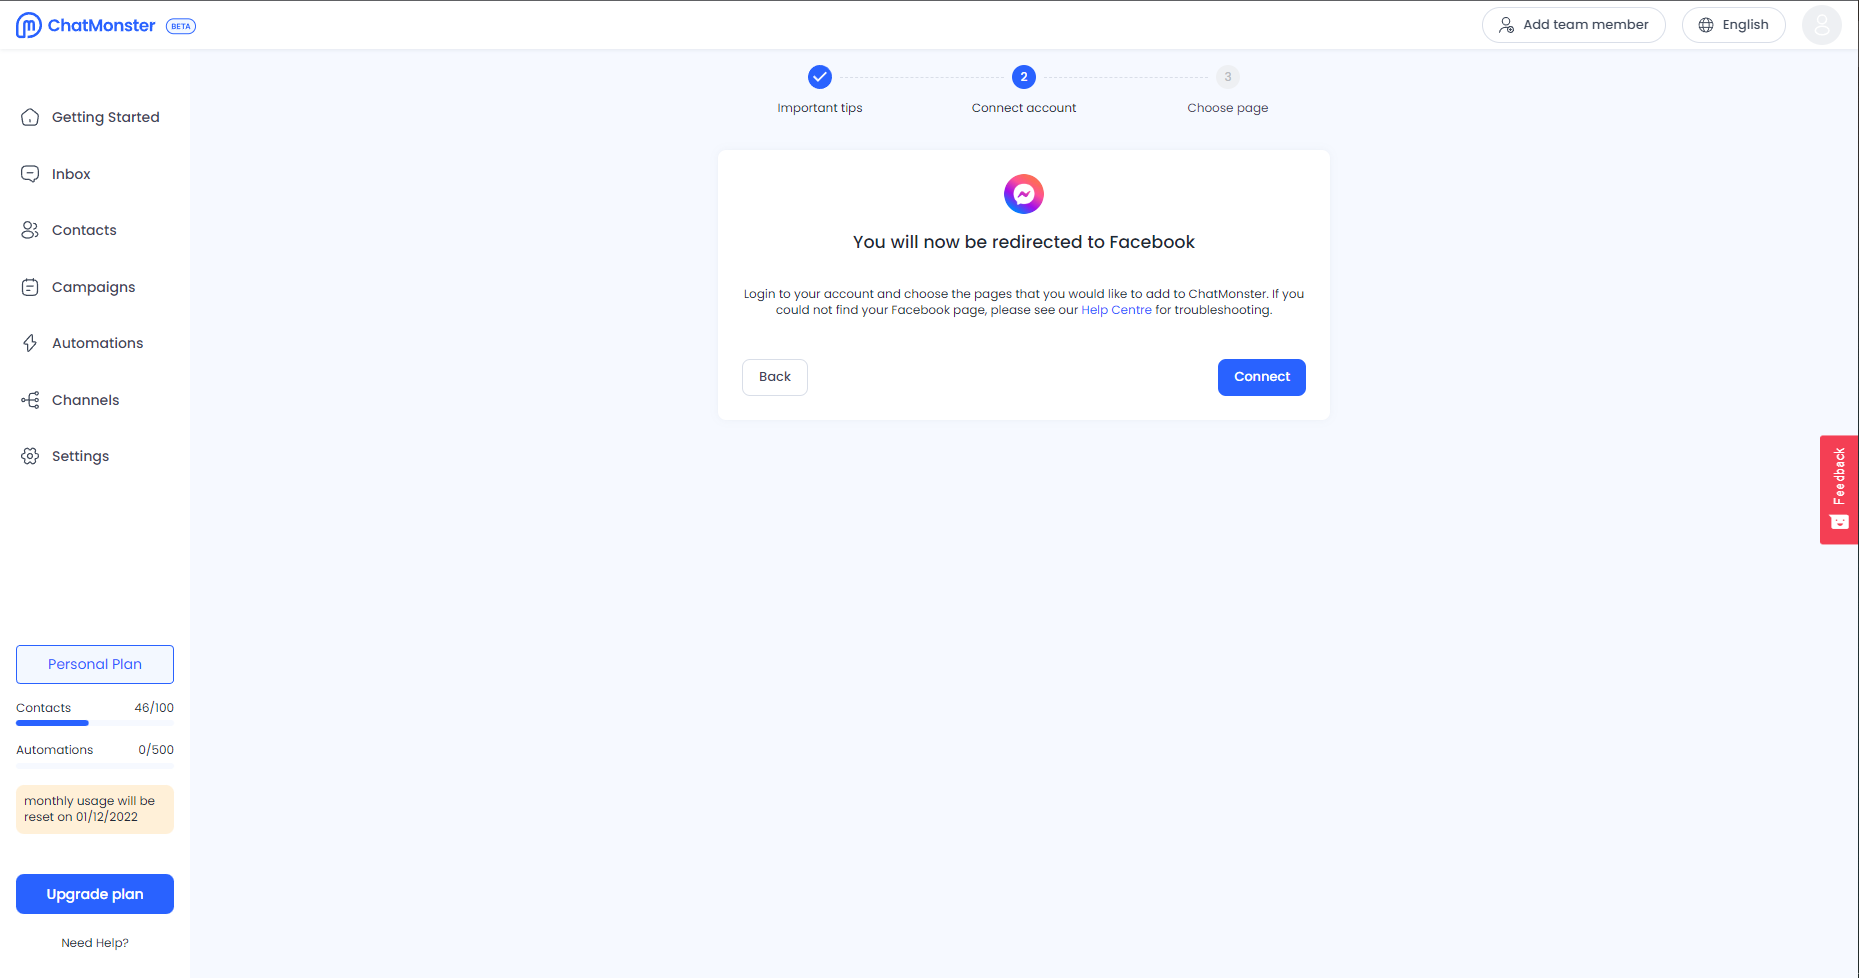The image size is (1859, 978).
Task: Click the Contacts people icon
Action: pos(30,230)
